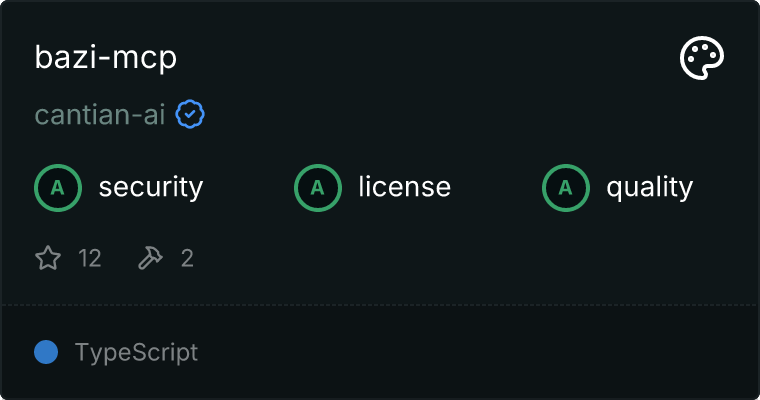Image resolution: width=760 pixels, height=400 pixels.
Task: Click the license grade A badge
Action: pyautogui.click(x=318, y=187)
